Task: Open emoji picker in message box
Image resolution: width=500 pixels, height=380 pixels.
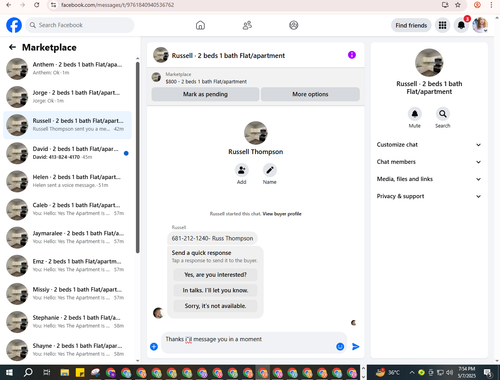Action: pyautogui.click(x=340, y=347)
